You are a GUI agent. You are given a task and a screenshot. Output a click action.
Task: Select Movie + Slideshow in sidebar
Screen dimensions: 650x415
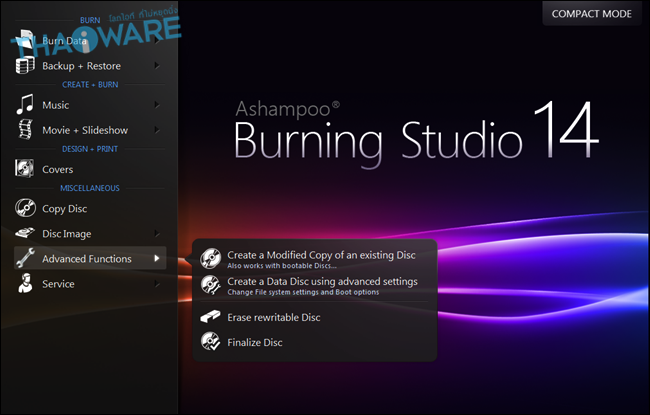click(x=90, y=130)
